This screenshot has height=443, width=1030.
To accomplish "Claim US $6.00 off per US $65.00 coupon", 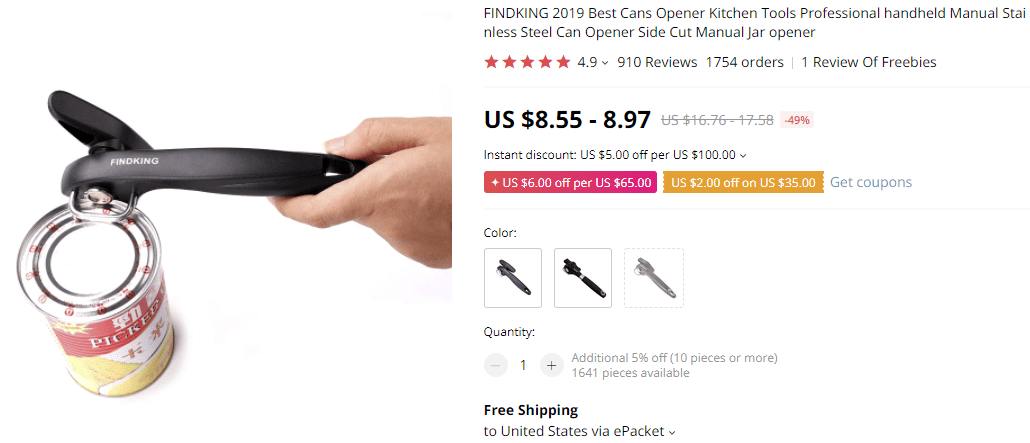I will [570, 183].
